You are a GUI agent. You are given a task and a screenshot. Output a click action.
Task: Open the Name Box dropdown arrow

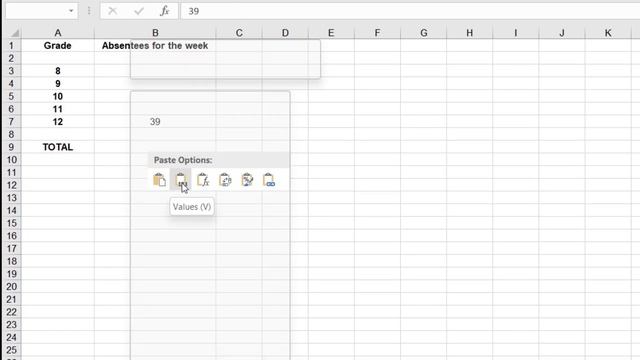tap(71, 11)
